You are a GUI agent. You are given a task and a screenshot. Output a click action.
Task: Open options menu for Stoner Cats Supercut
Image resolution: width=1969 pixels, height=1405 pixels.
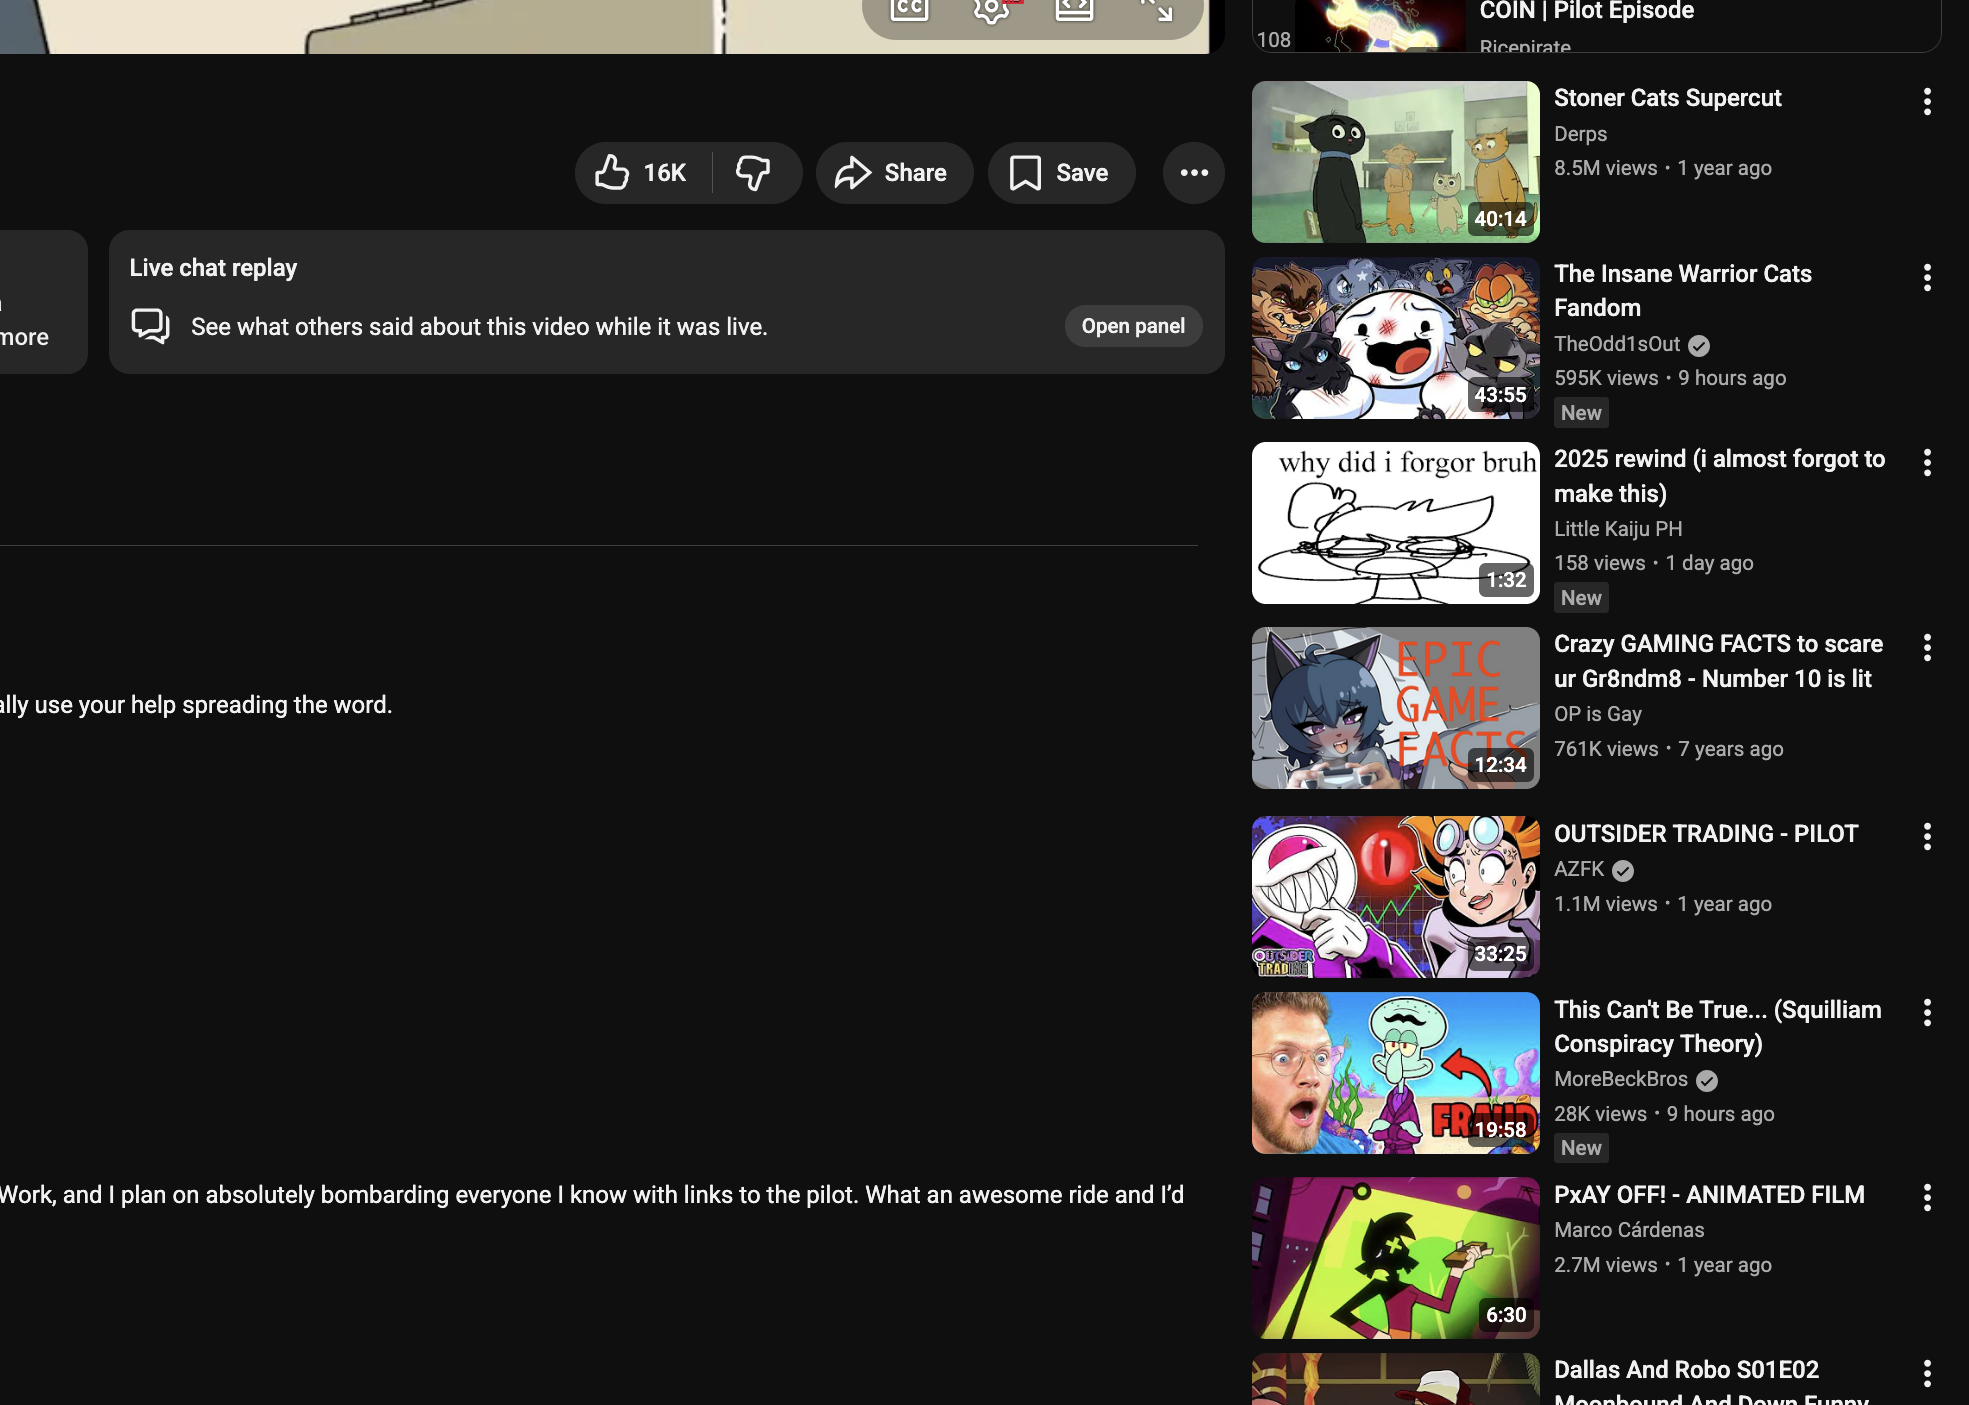click(1926, 101)
